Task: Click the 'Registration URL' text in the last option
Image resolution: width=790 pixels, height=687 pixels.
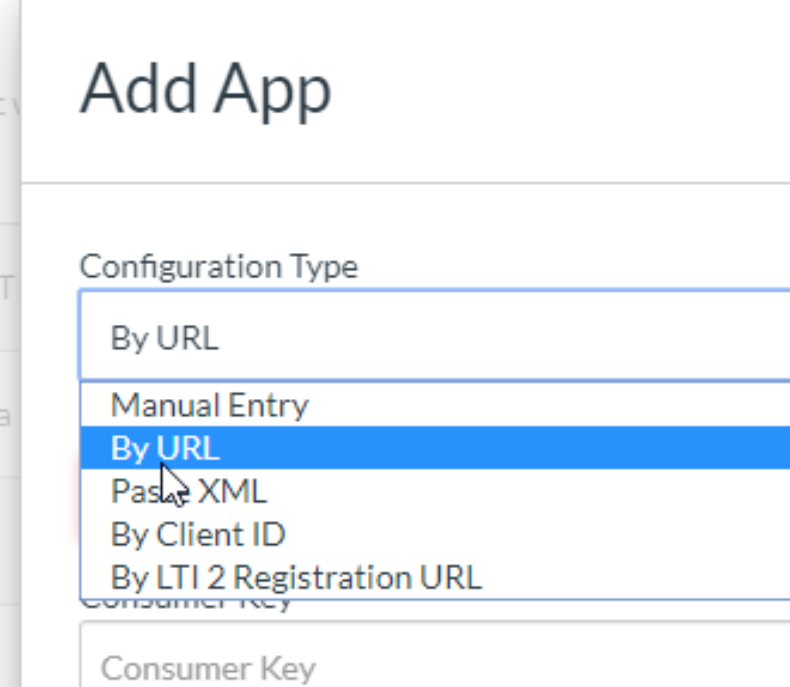Action: (357, 578)
